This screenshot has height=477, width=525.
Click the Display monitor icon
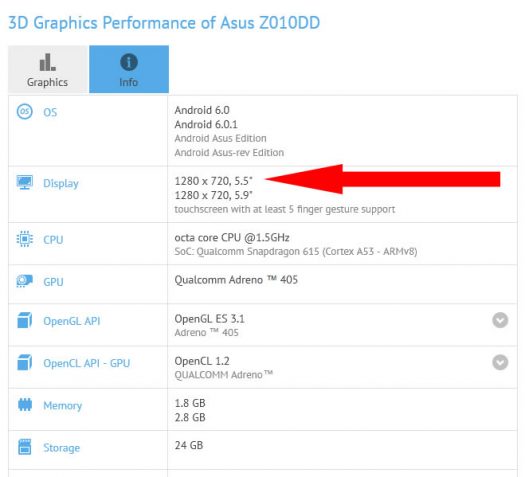[24, 182]
